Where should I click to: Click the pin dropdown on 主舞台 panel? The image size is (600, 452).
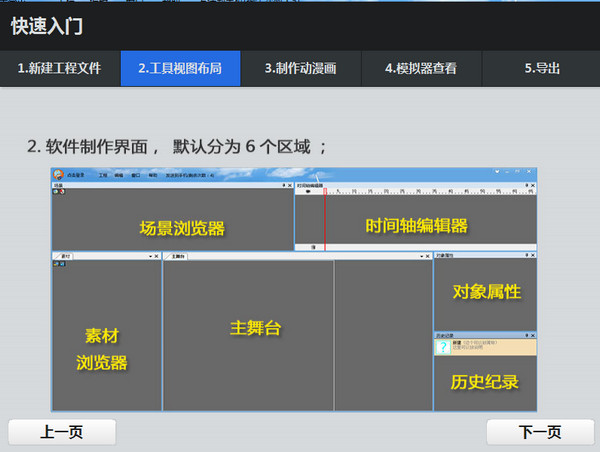point(420,256)
